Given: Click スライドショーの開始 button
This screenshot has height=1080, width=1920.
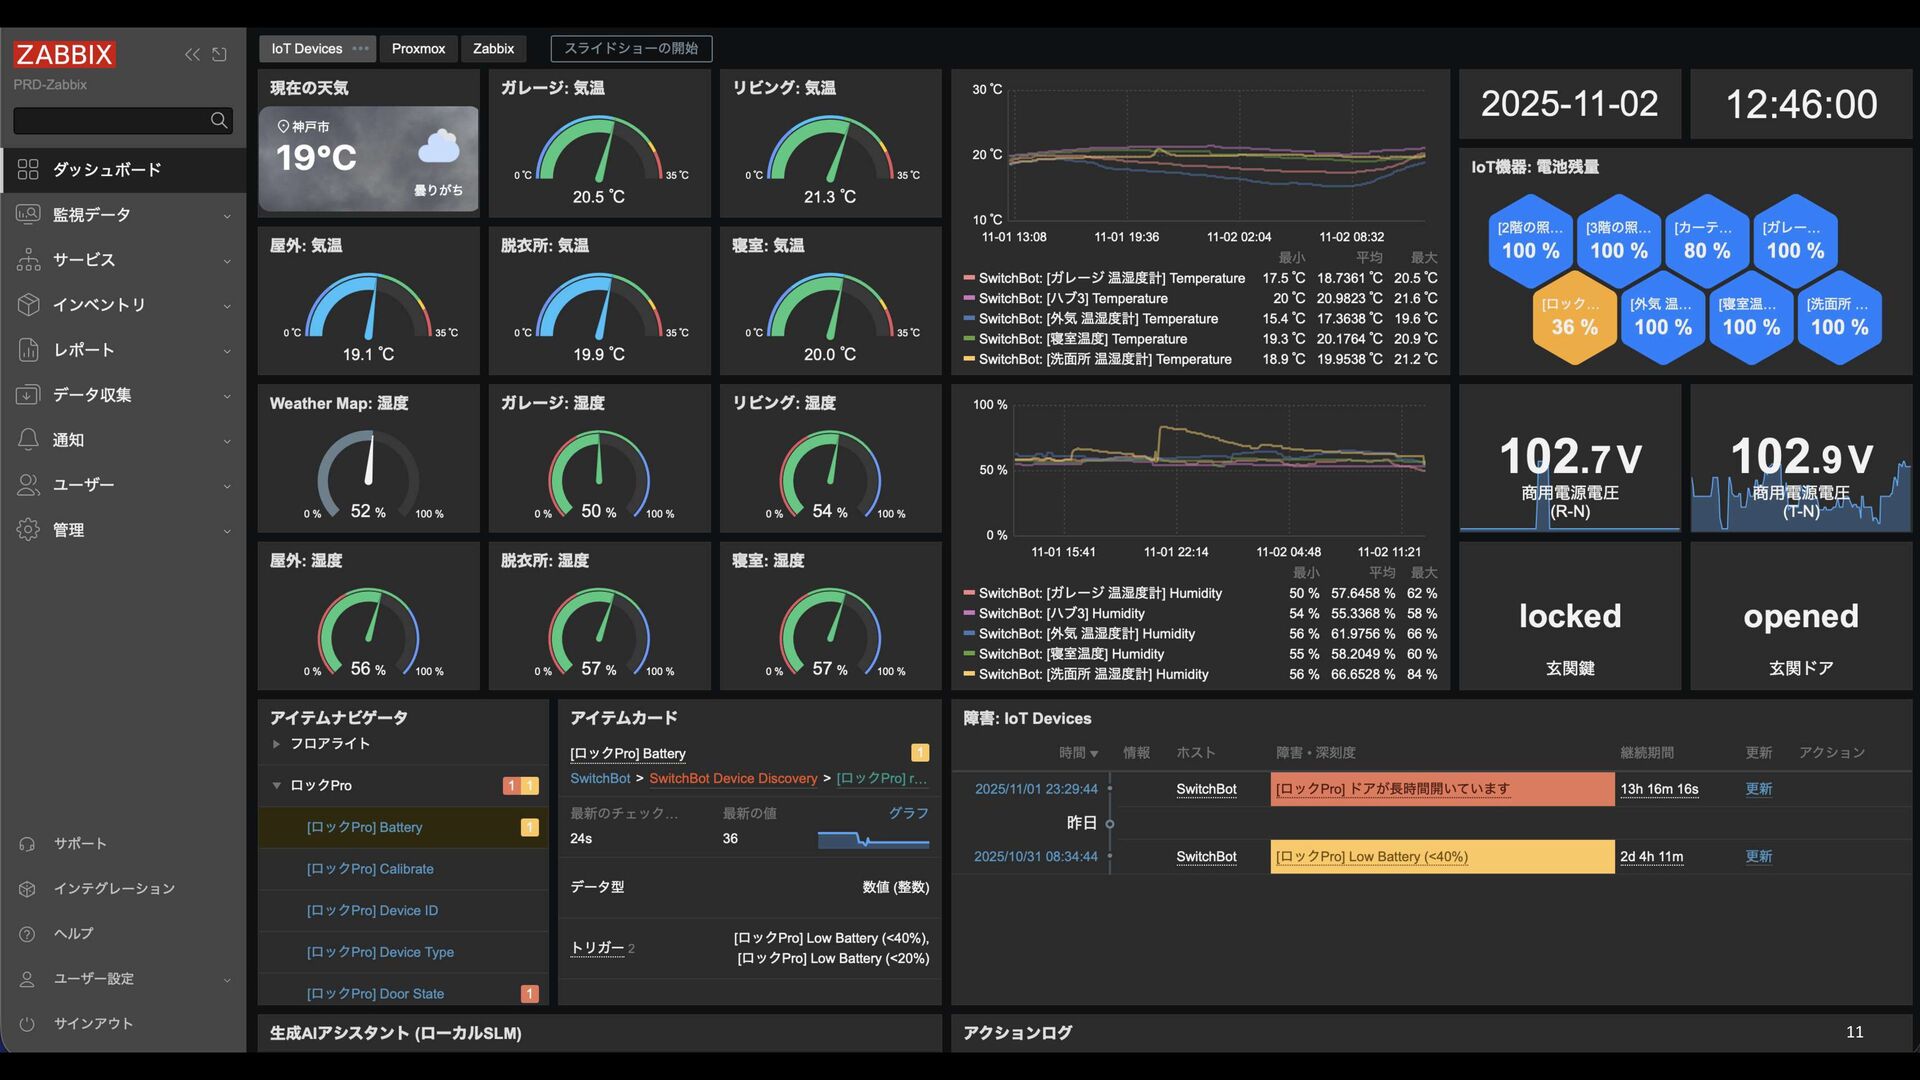Looking at the screenshot, I should point(631,49).
